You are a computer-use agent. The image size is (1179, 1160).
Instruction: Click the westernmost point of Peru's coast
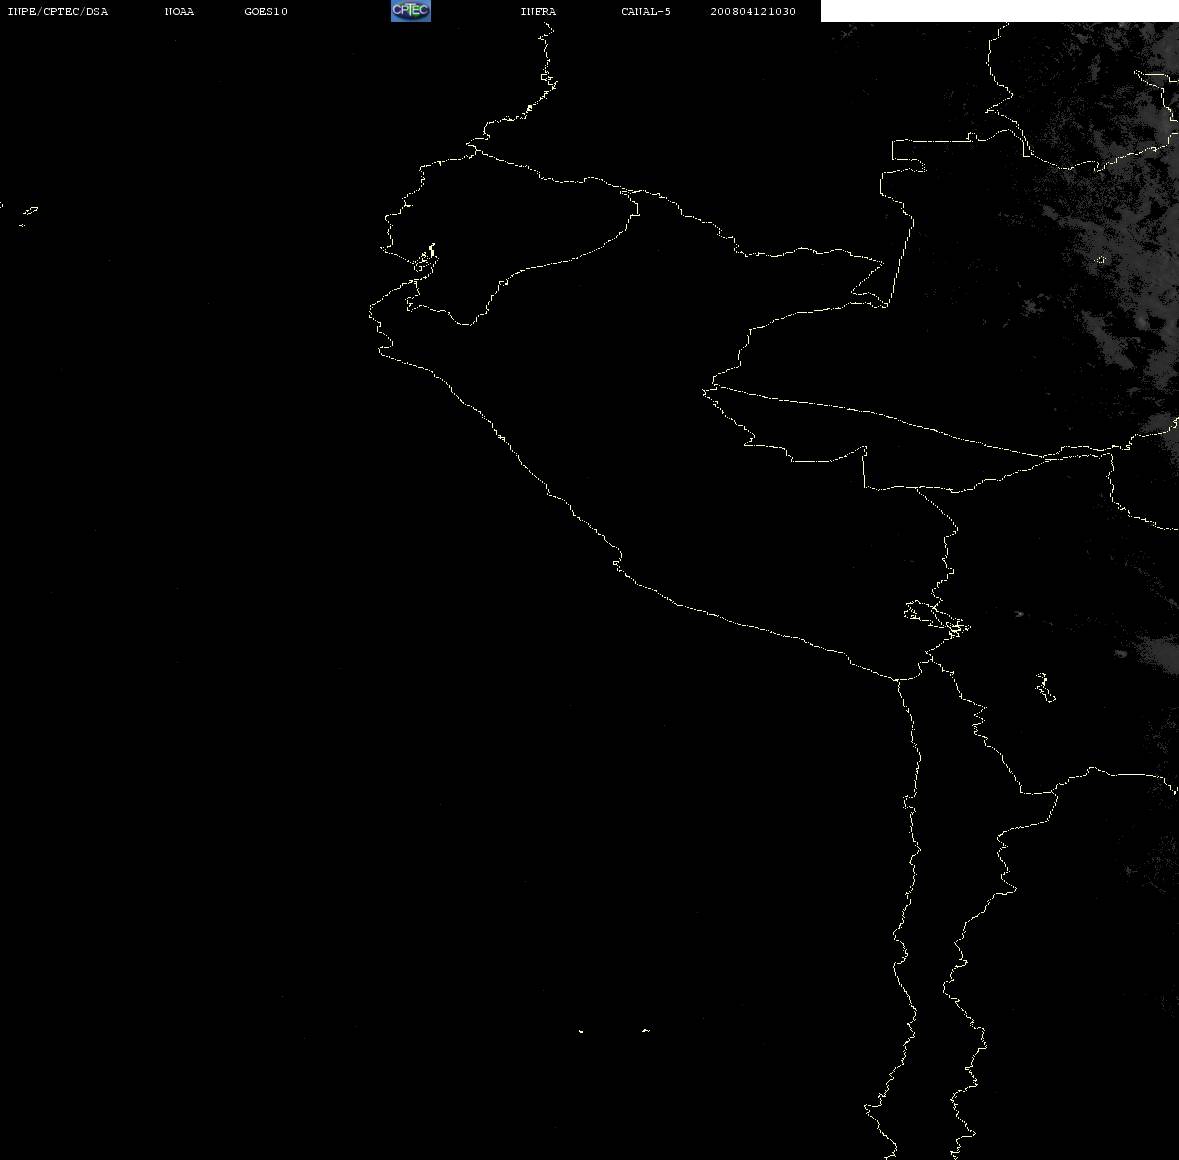click(x=371, y=309)
